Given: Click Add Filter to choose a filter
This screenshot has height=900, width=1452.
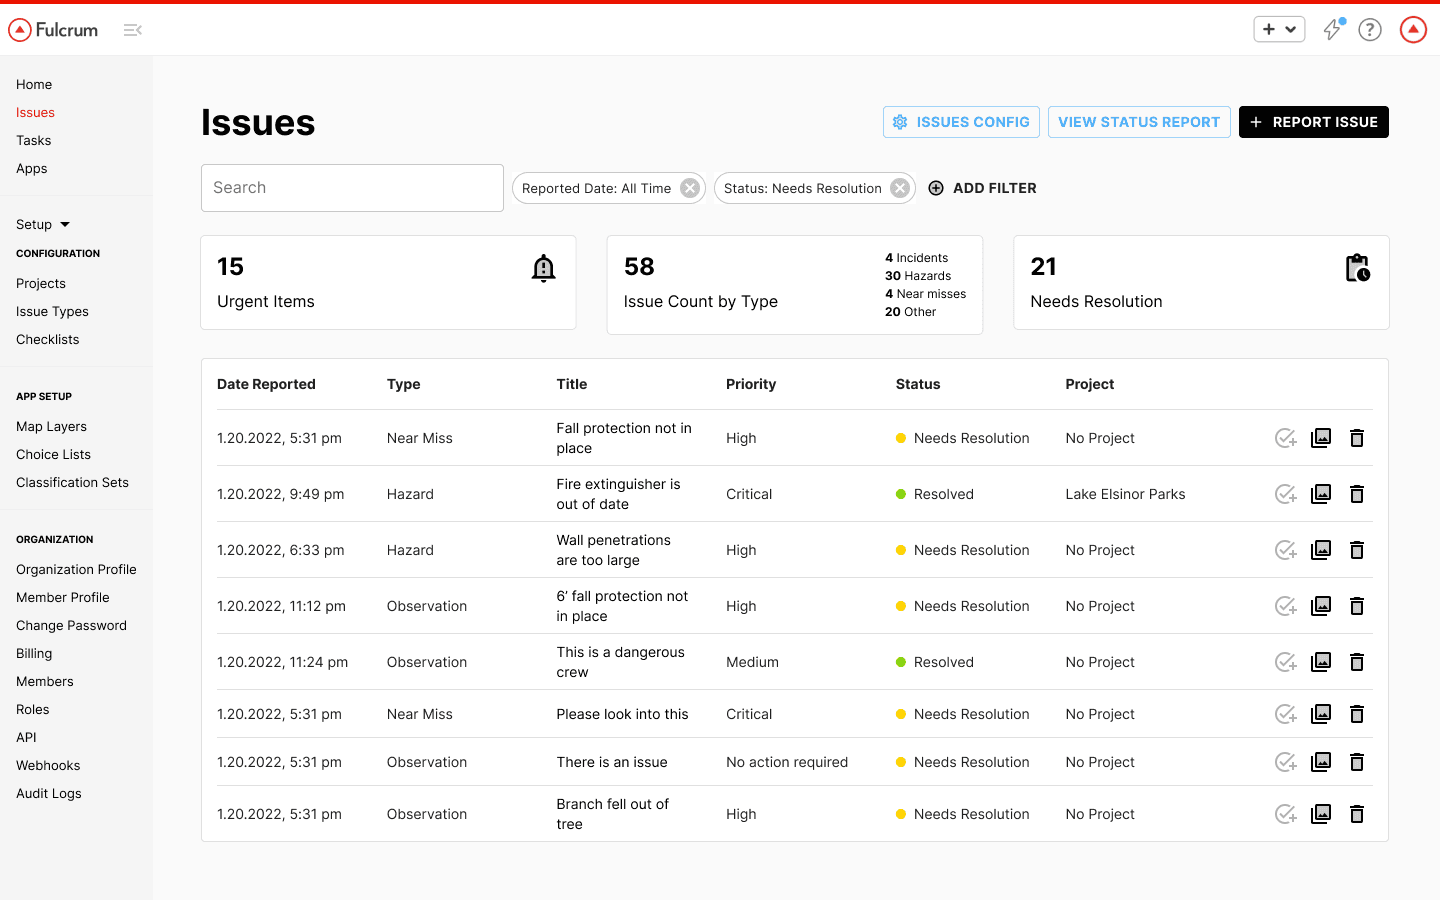Looking at the screenshot, I should pos(983,188).
